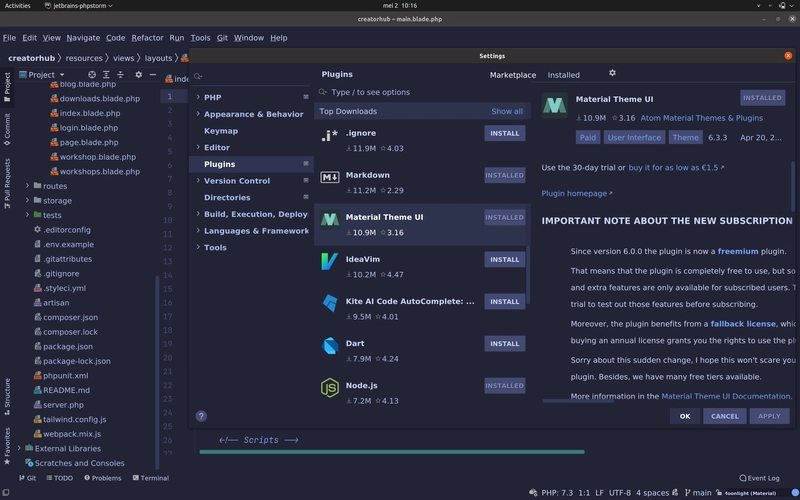This screenshot has width=800, height=500.
Task: Click the padlock read-only toggle in status bar
Action: tap(719, 493)
